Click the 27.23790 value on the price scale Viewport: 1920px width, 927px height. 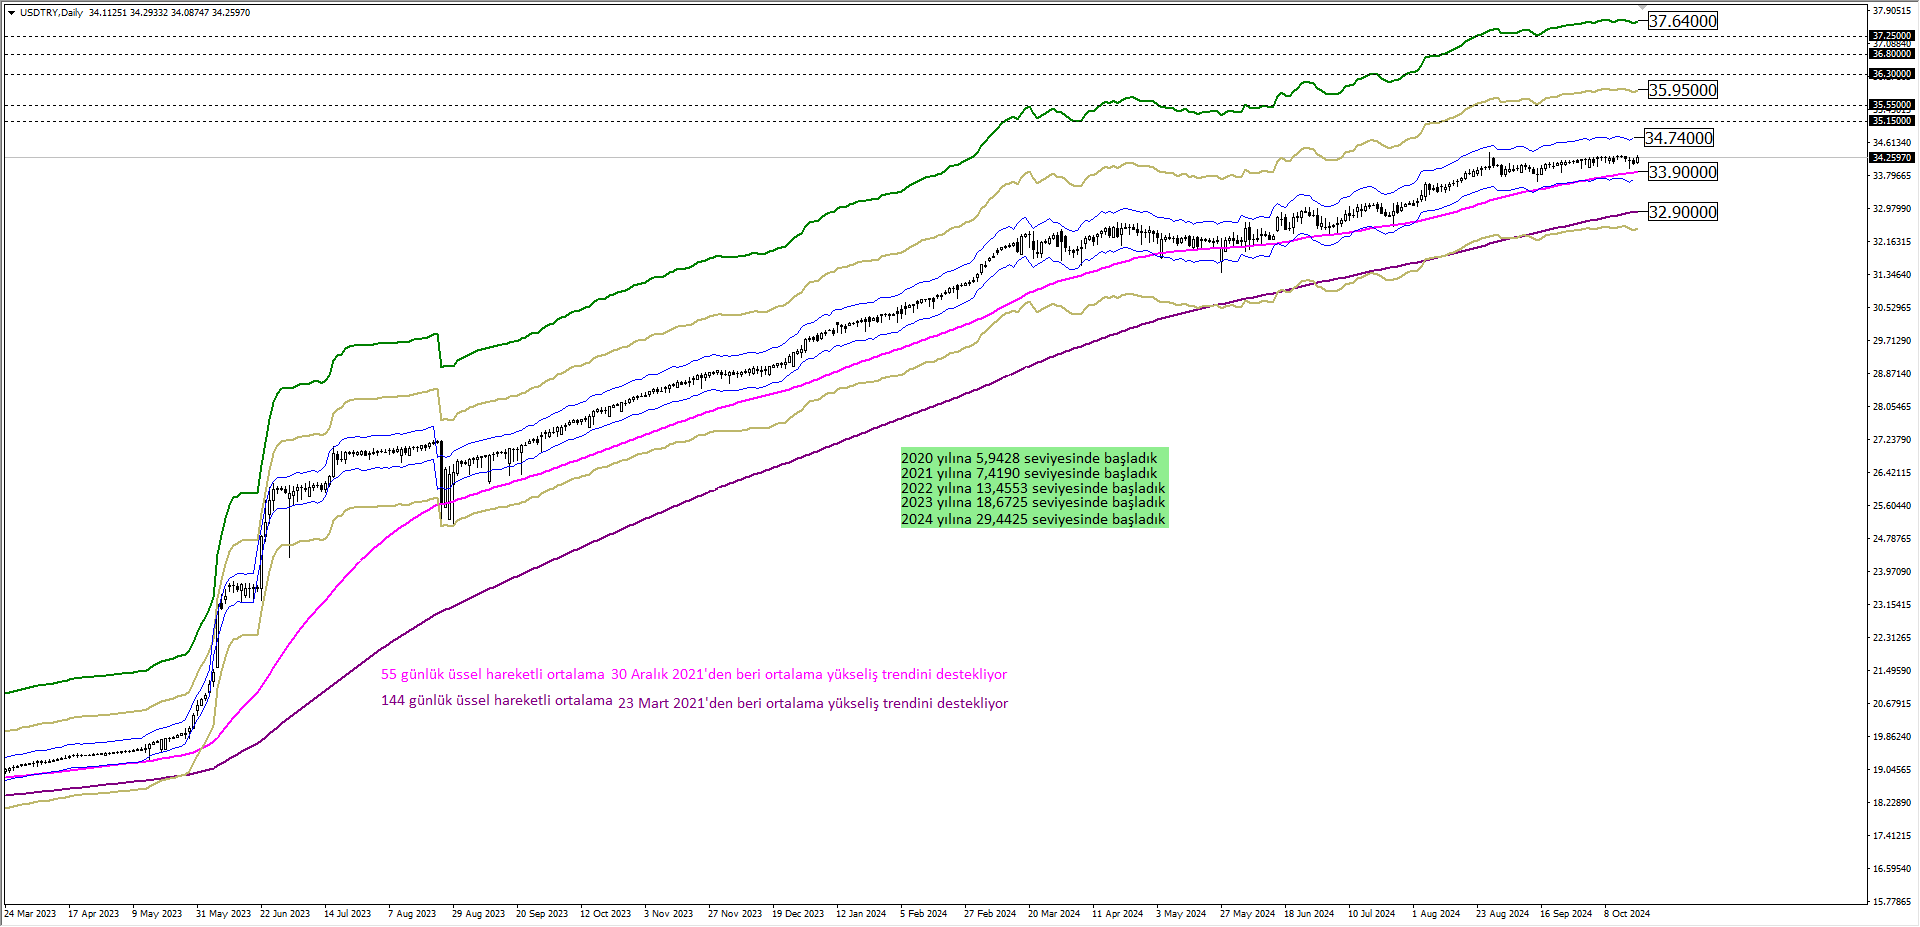pyautogui.click(x=1891, y=440)
